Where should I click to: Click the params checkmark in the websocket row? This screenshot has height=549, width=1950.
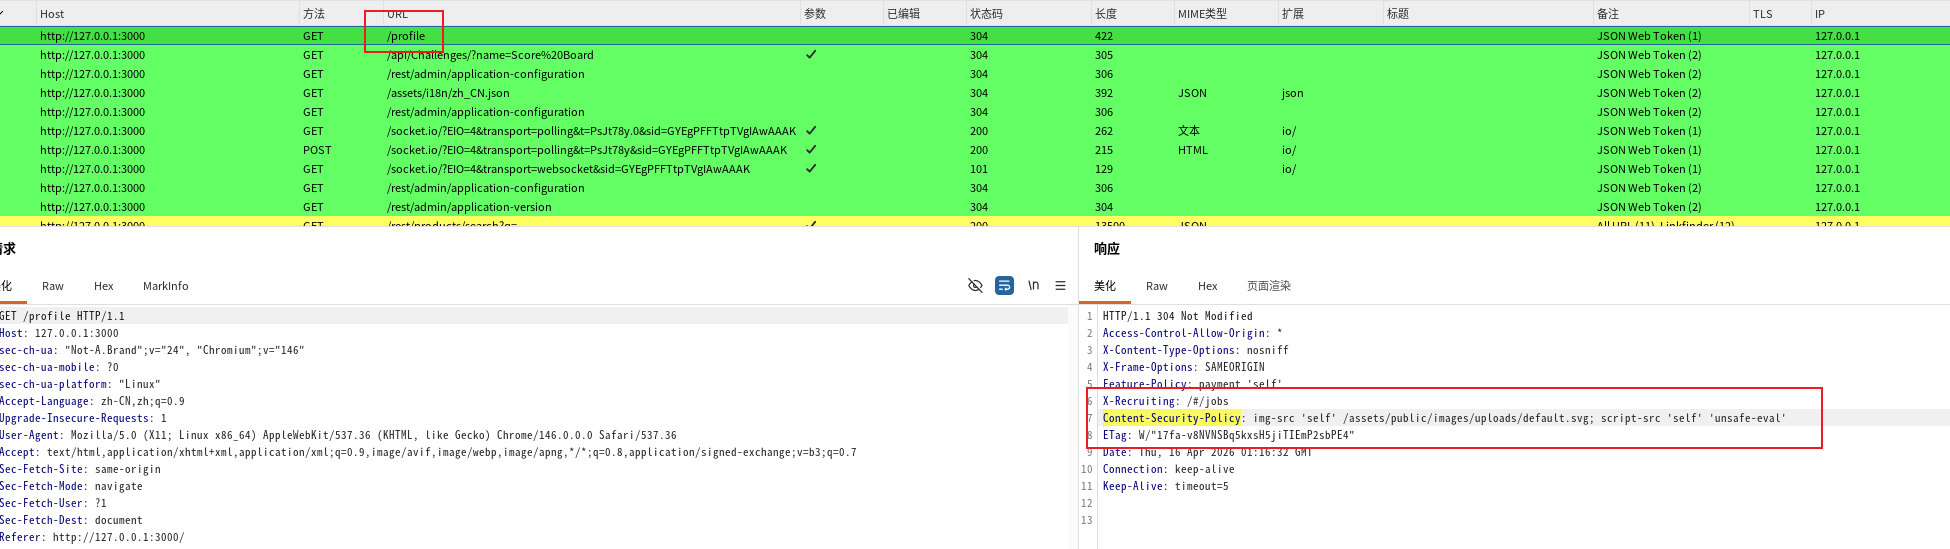pyautogui.click(x=811, y=169)
